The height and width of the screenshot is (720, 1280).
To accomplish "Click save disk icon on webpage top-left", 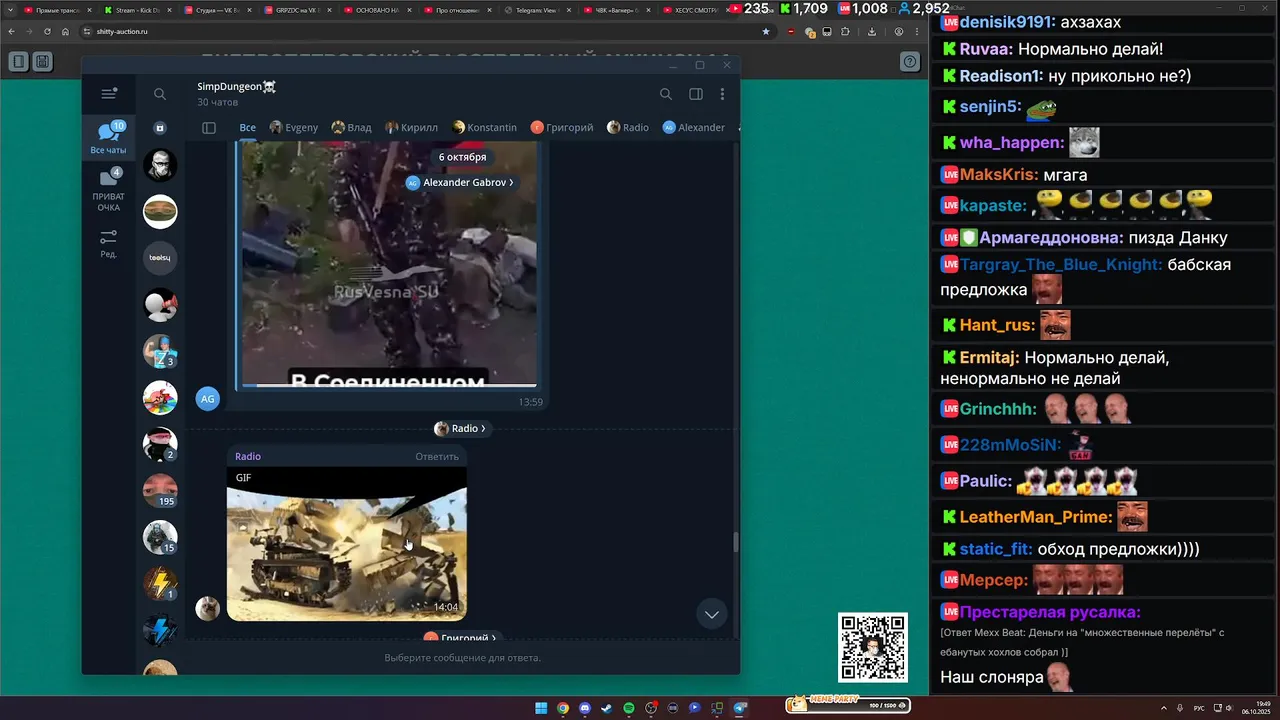I will (x=43, y=62).
